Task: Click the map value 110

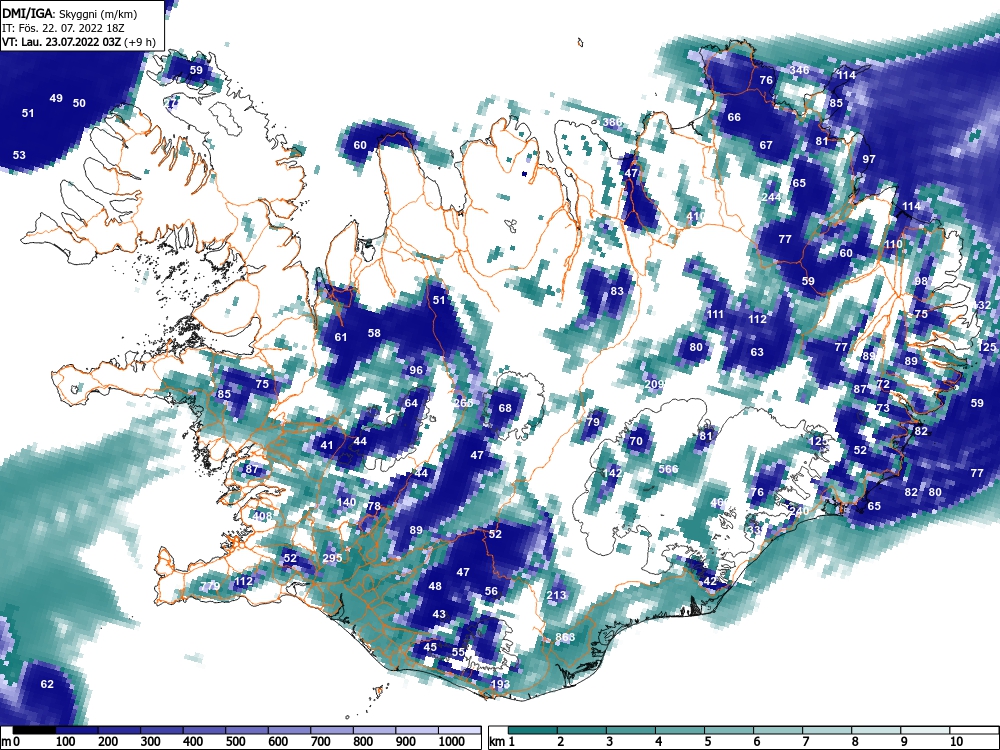Action: (893, 244)
